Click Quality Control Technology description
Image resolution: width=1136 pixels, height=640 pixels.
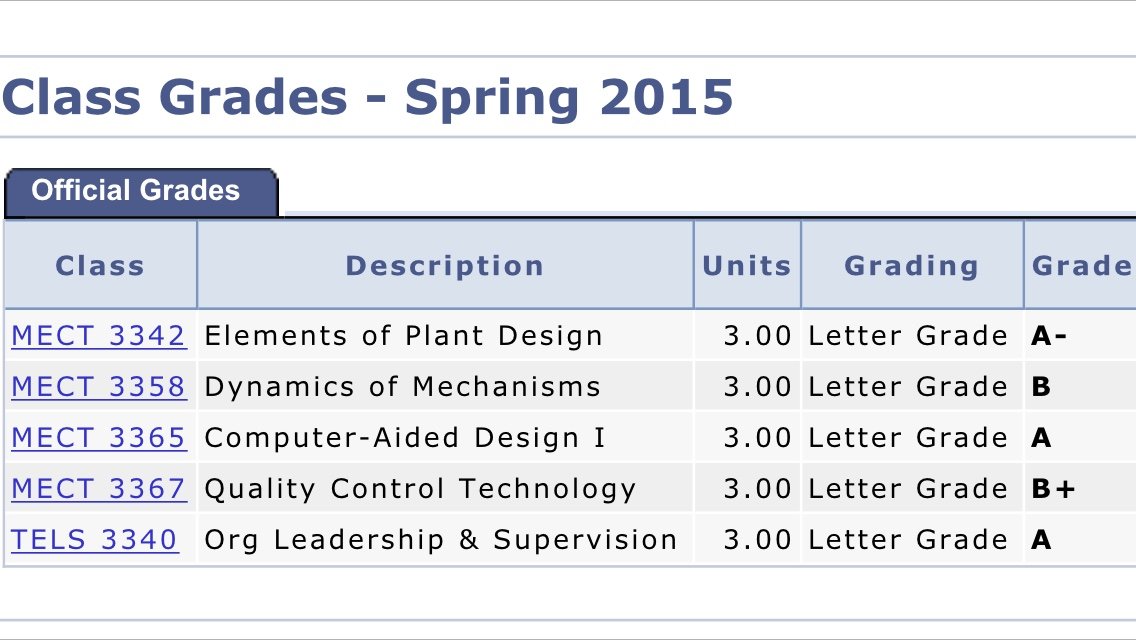click(x=420, y=489)
